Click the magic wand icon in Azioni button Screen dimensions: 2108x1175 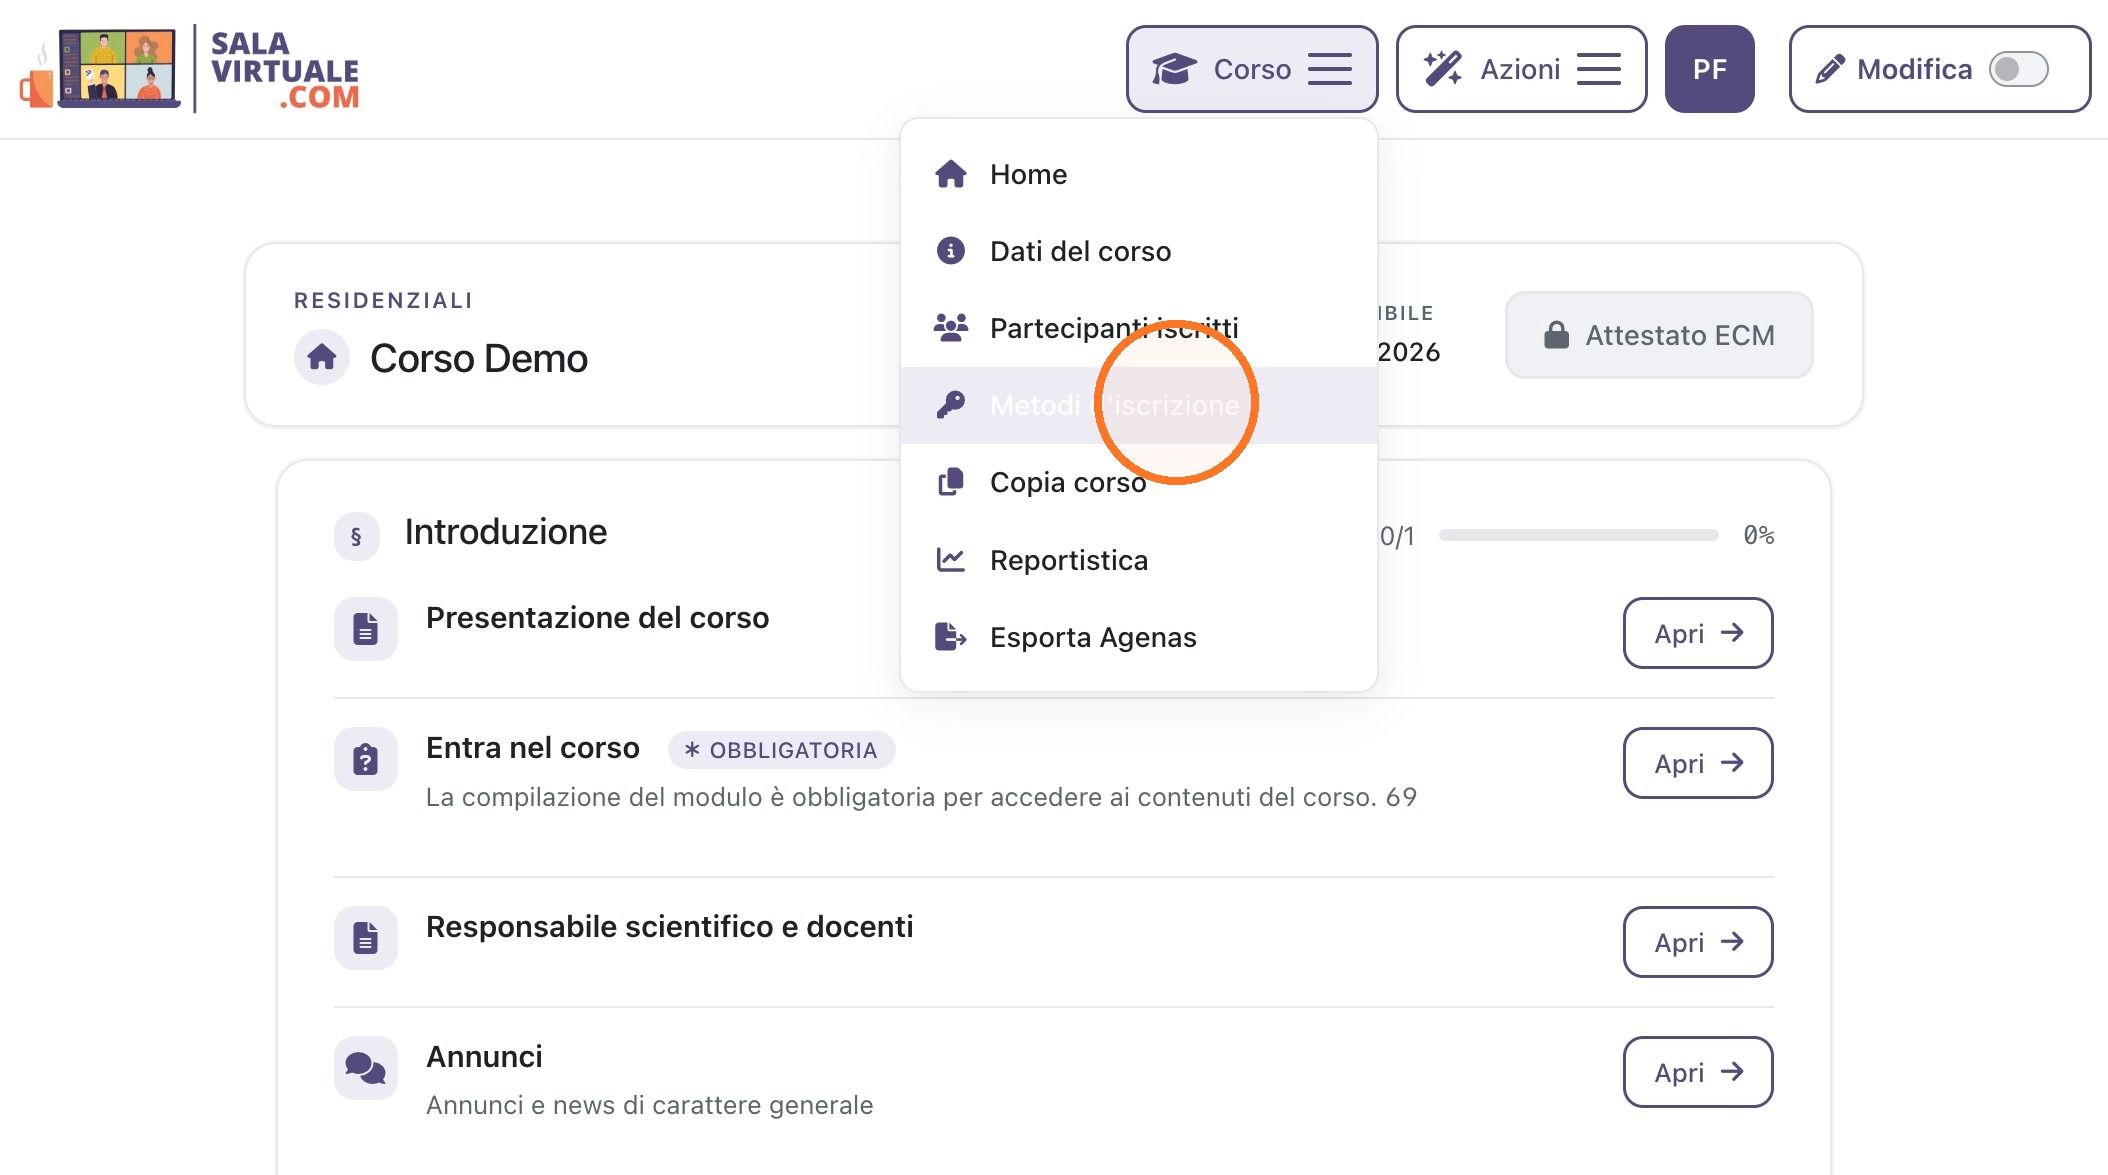1443,69
